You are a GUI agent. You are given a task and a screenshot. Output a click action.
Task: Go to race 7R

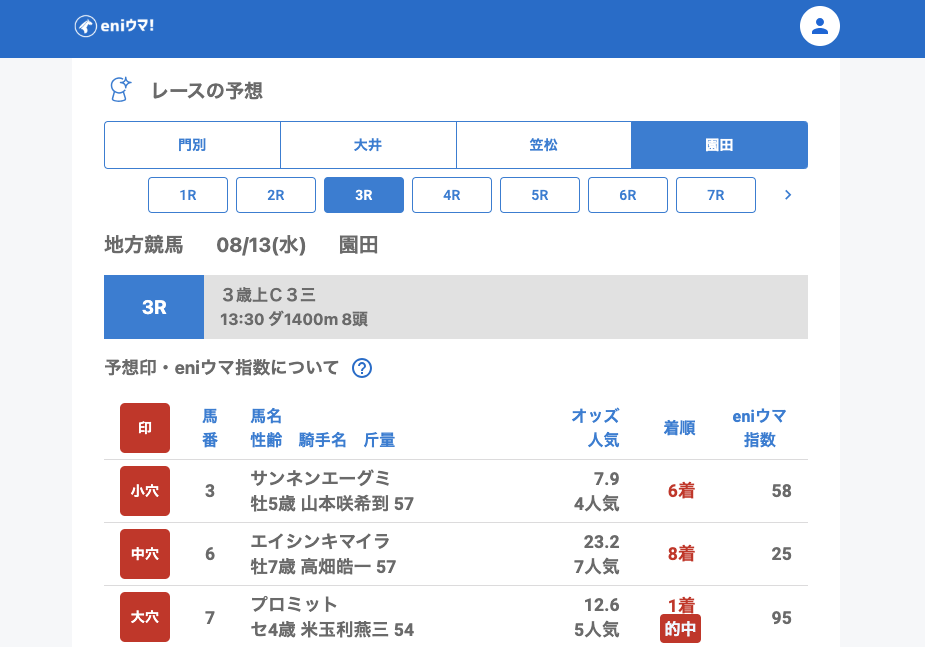716,195
